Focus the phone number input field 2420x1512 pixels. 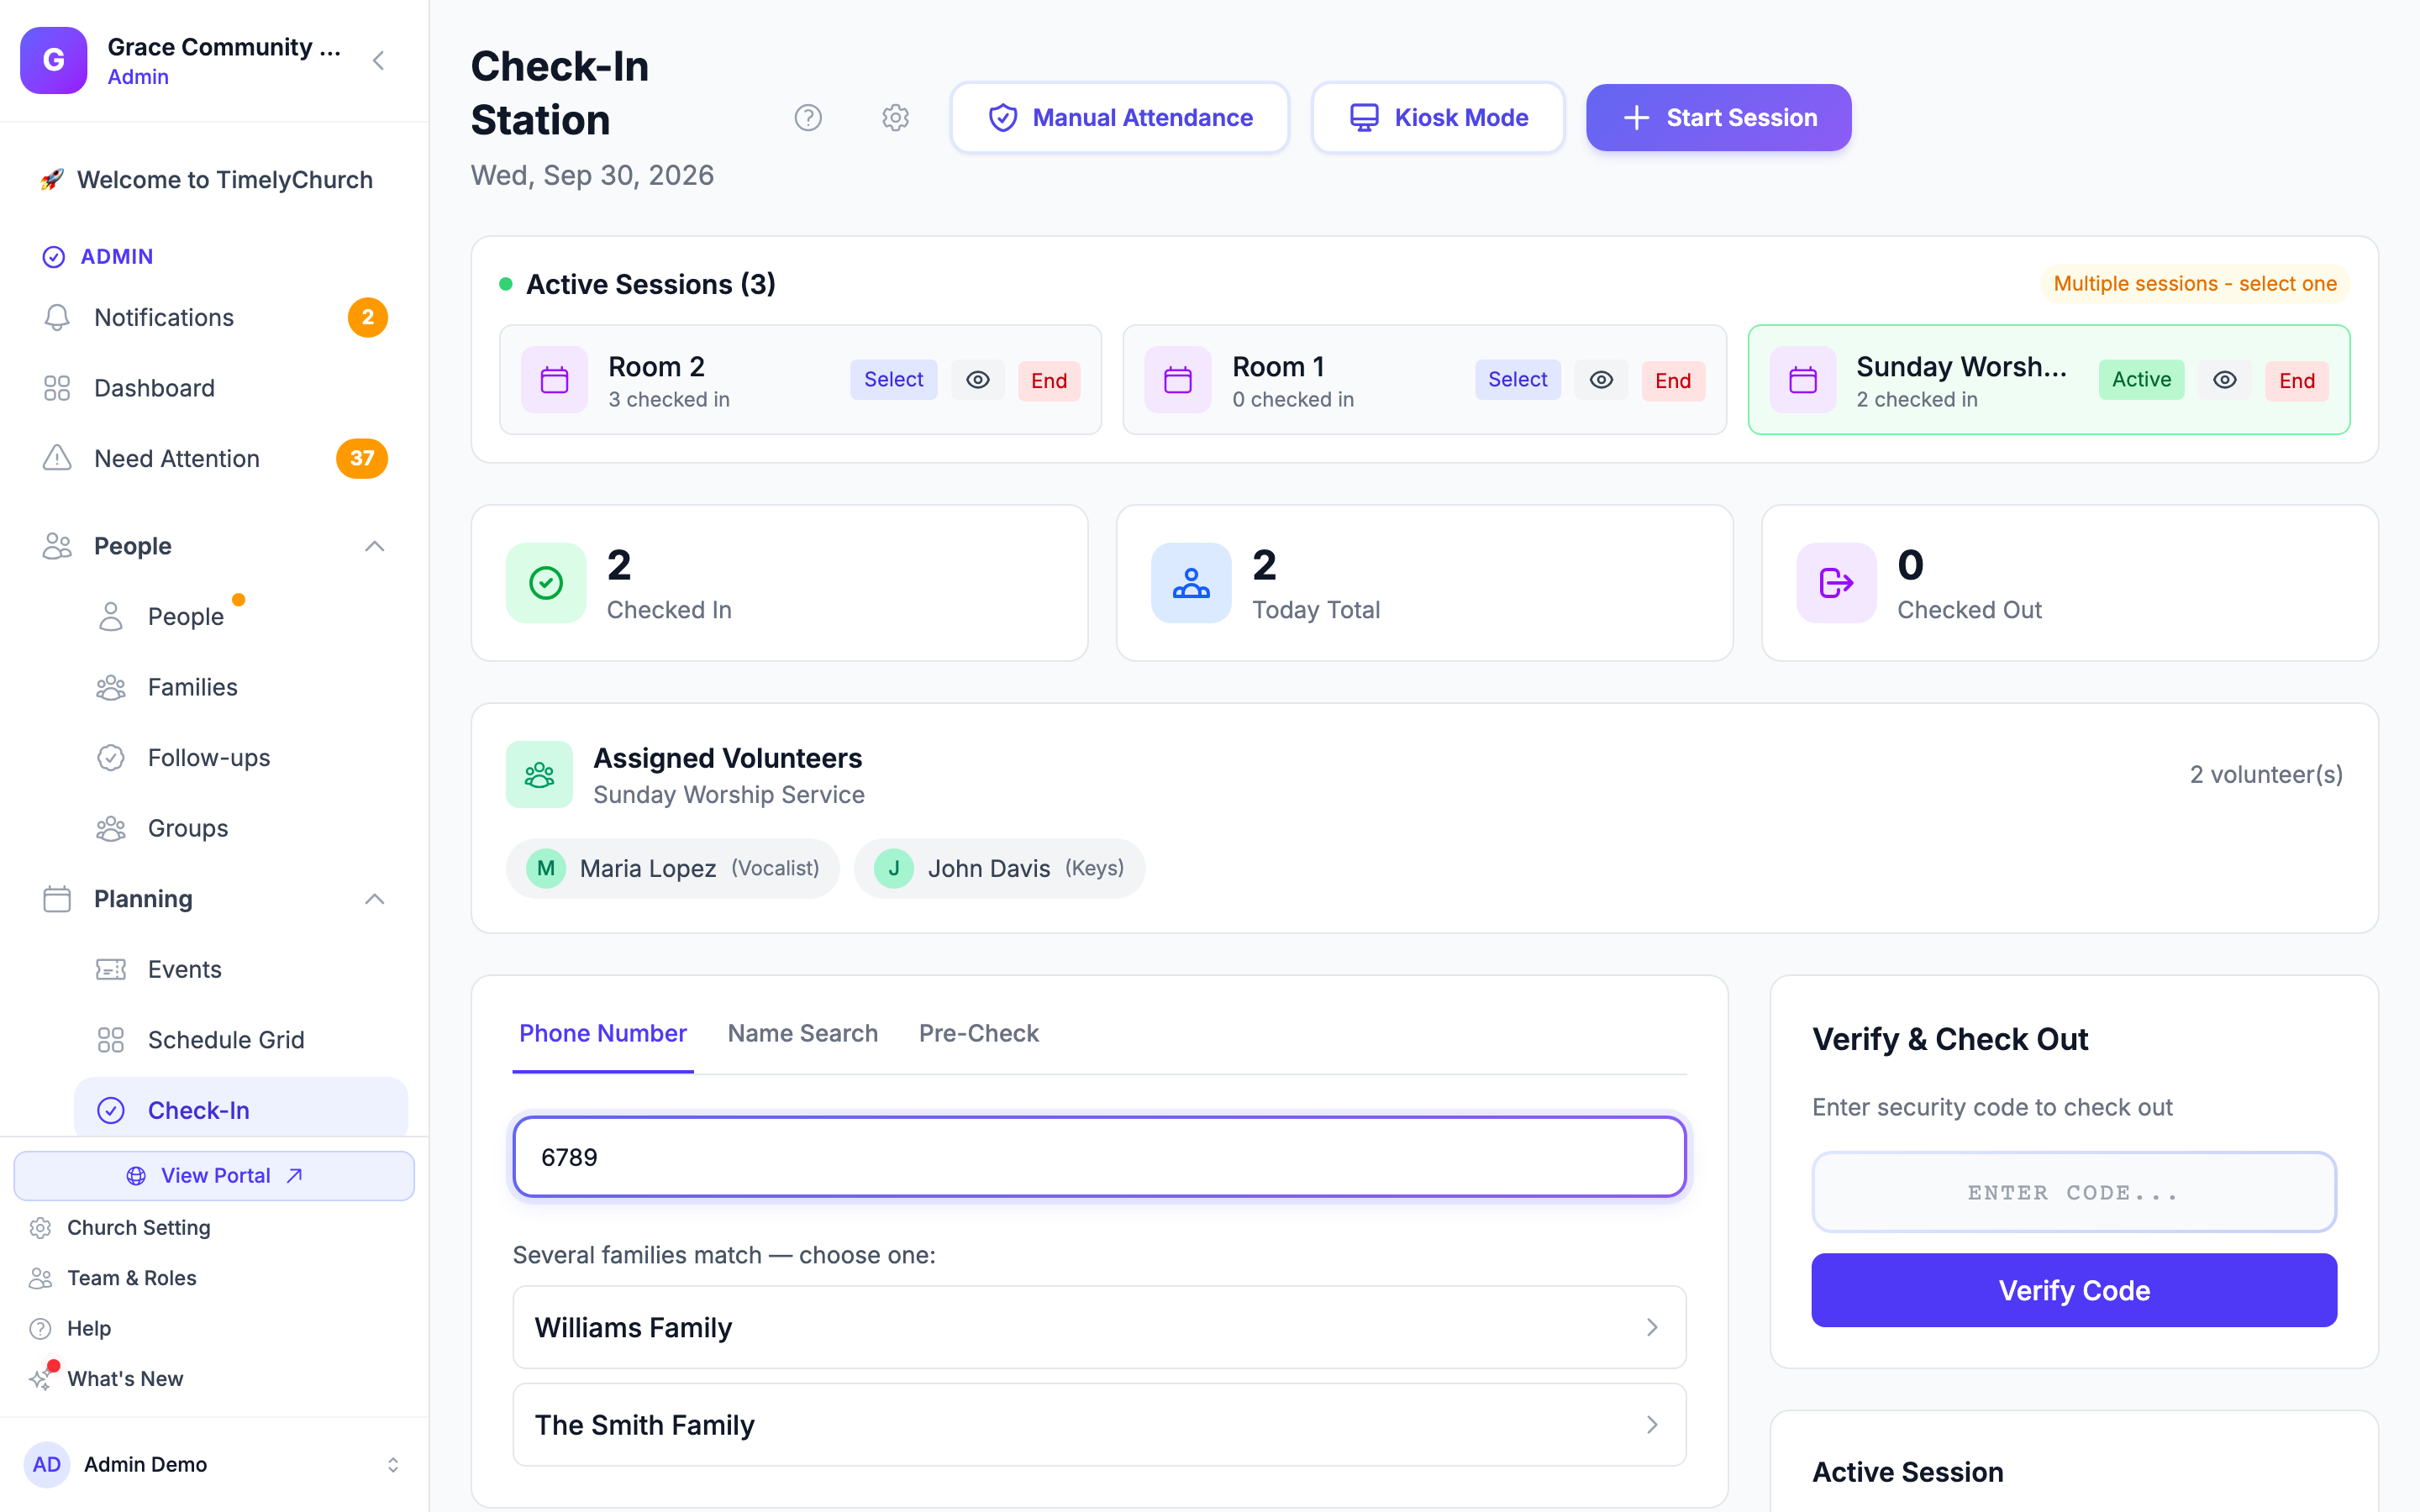(1099, 1157)
